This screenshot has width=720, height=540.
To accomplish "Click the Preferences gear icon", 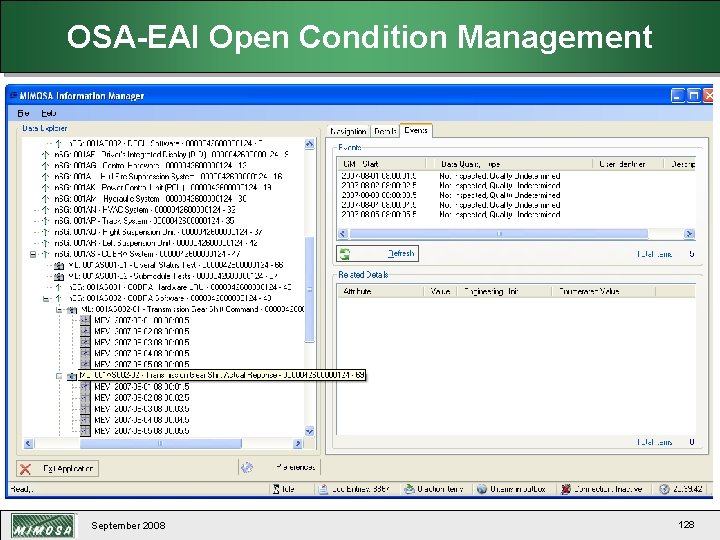I will coord(247,467).
